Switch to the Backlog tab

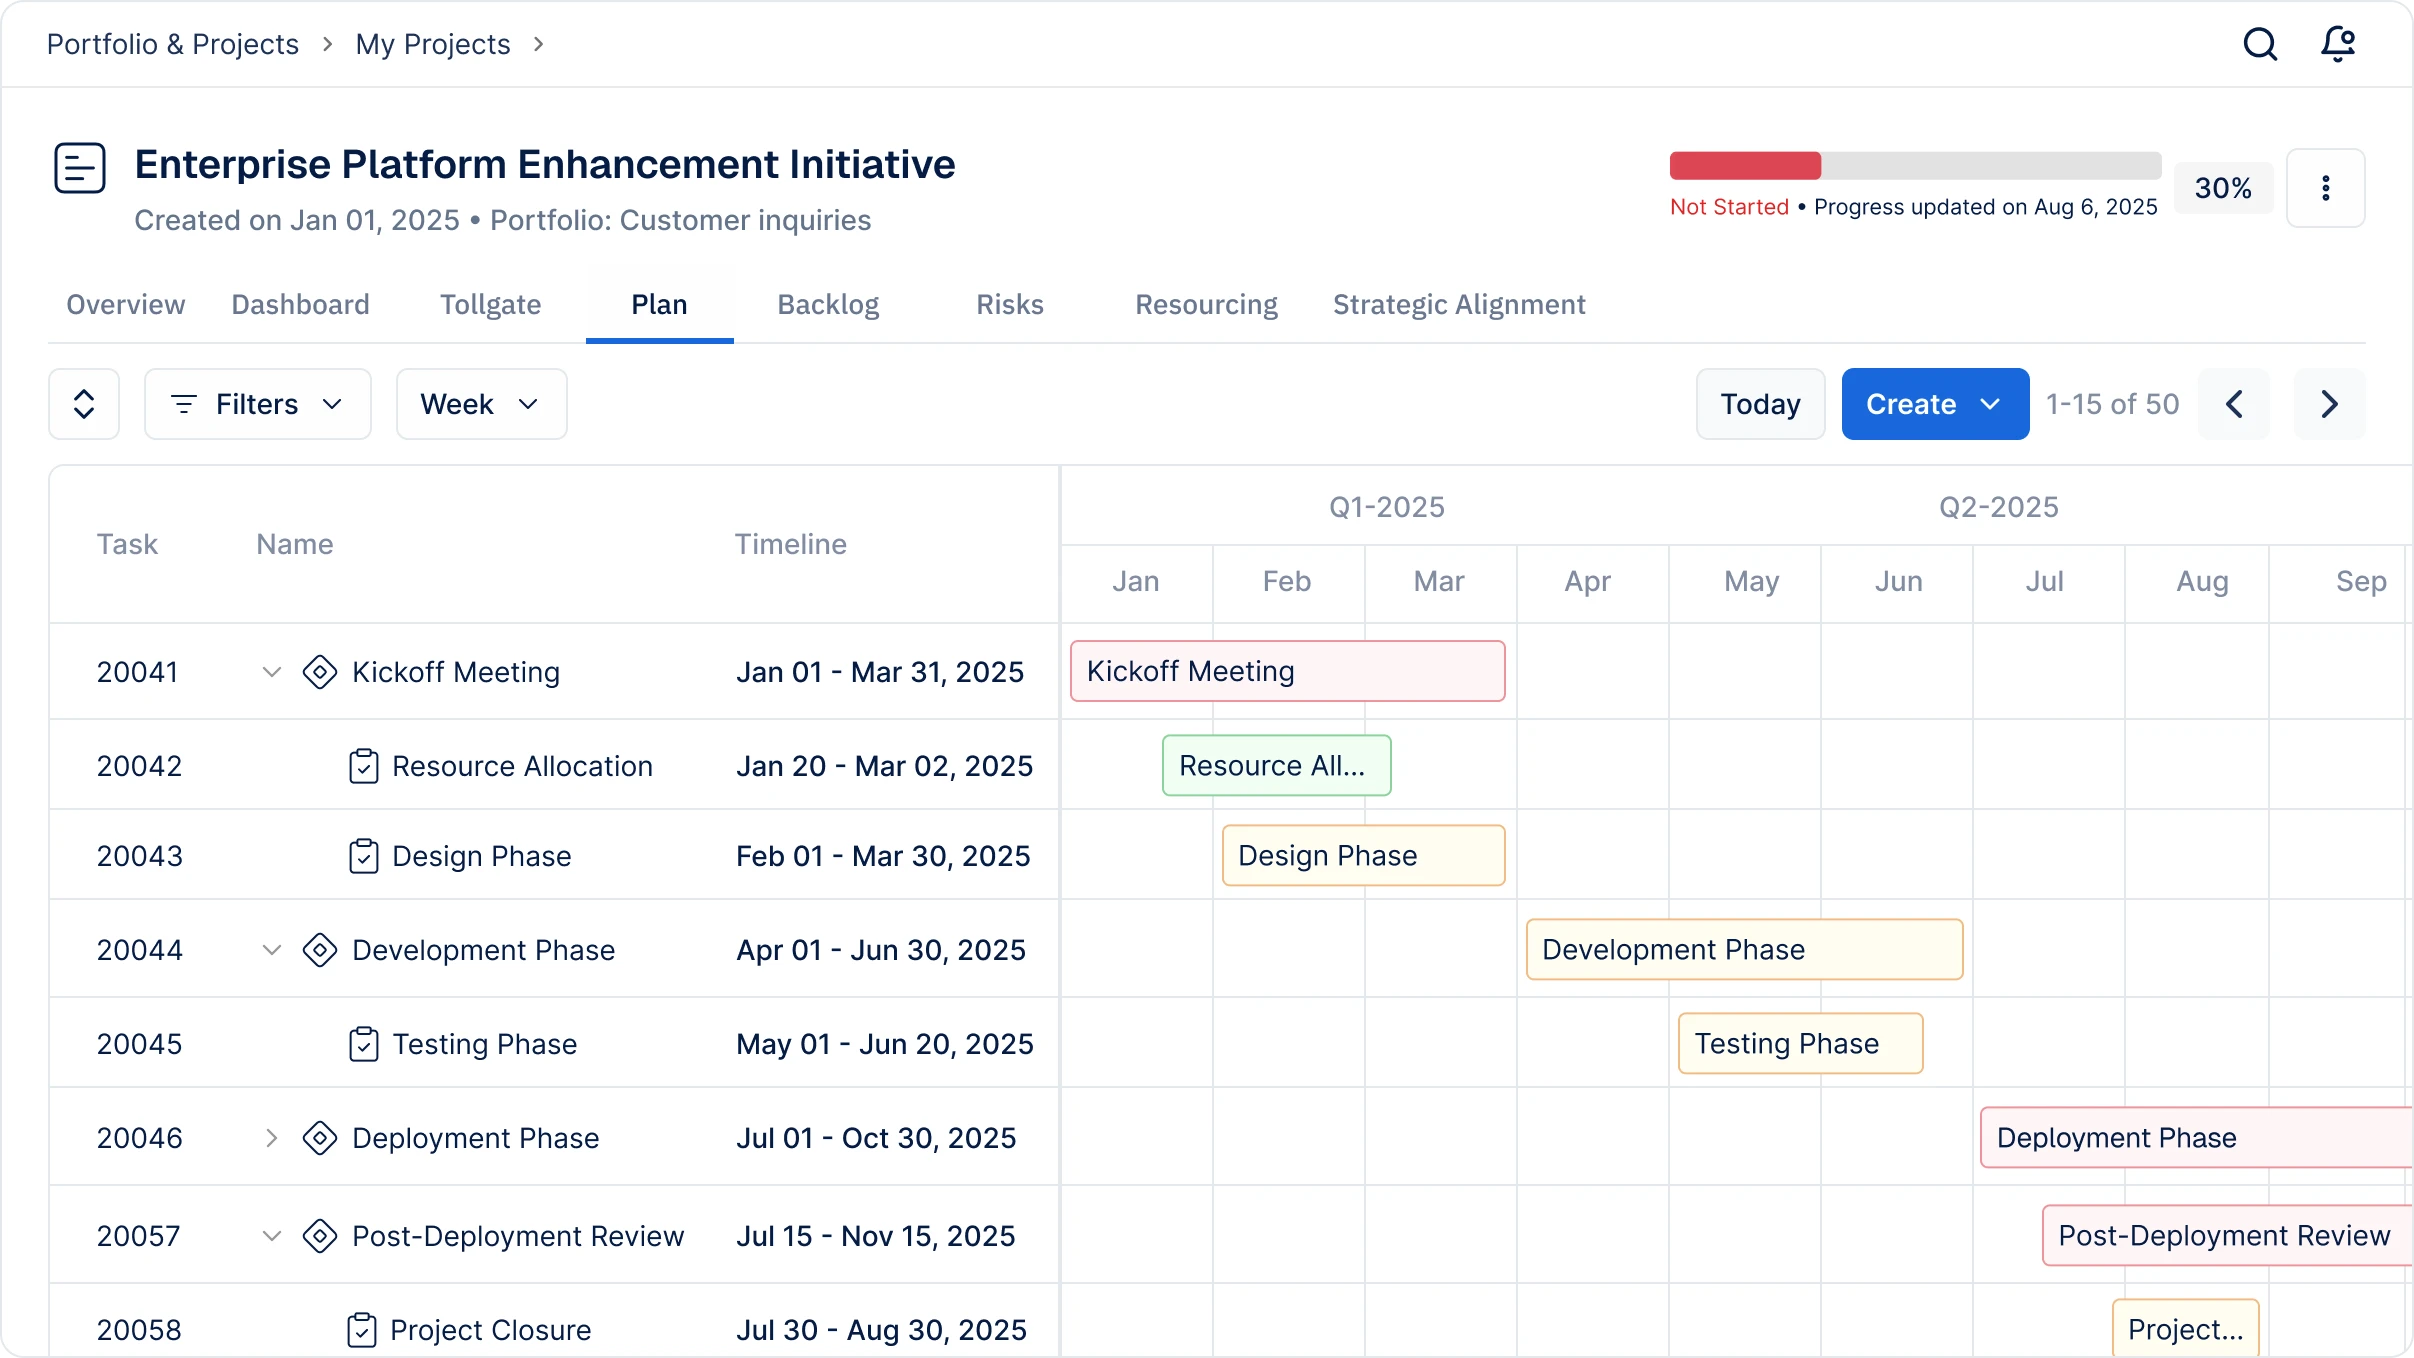click(x=828, y=305)
